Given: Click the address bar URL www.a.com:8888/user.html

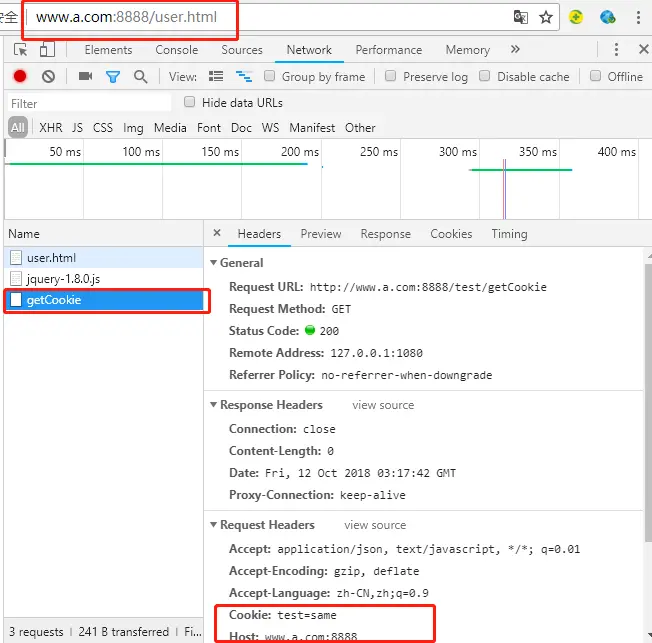Looking at the screenshot, I should pyautogui.click(x=126, y=17).
